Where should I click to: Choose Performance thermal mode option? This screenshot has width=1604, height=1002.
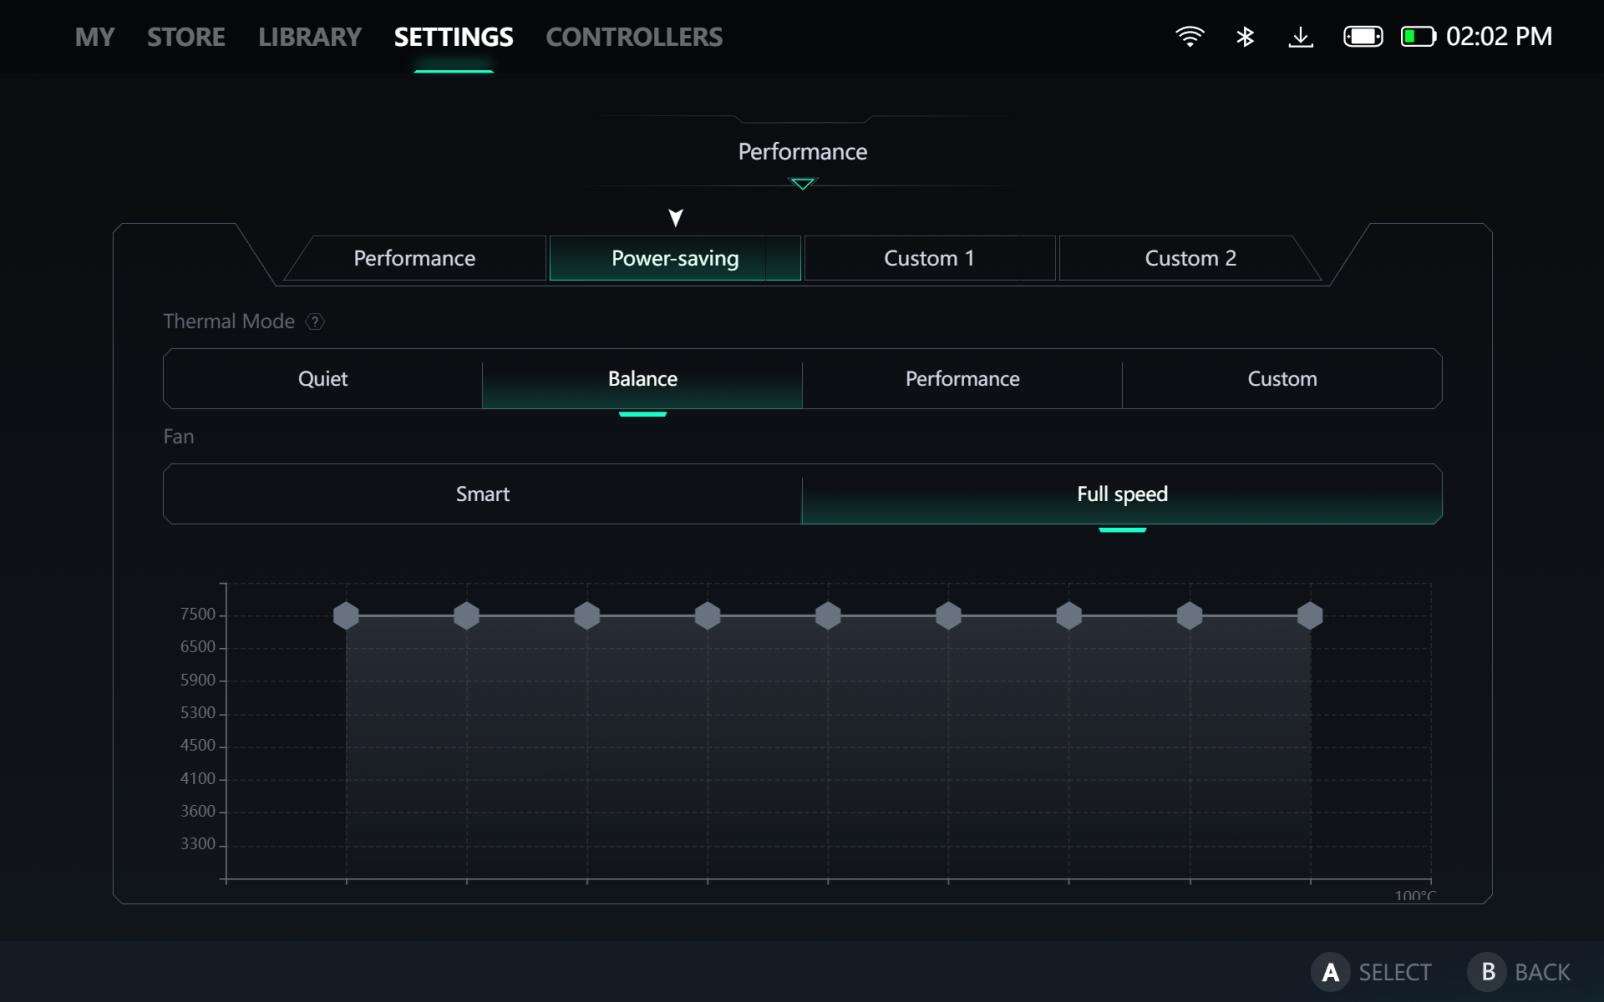coord(962,379)
